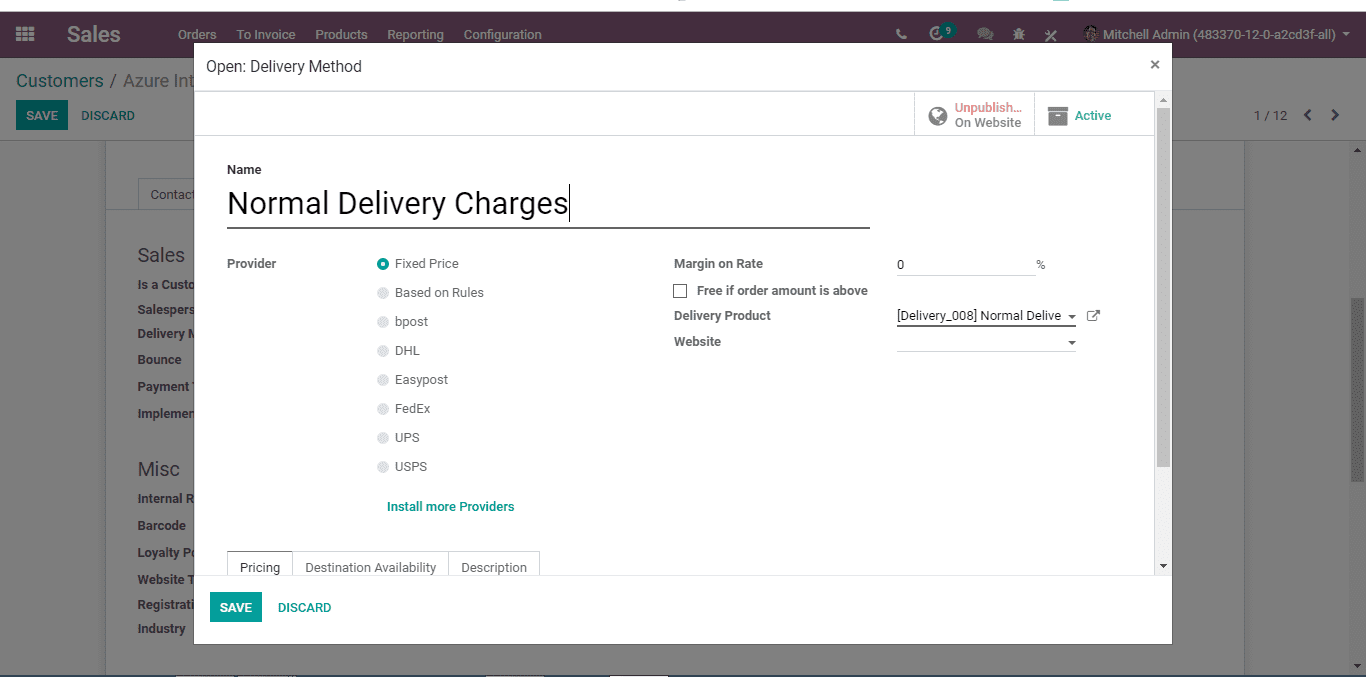Select Easypost provider option
Viewport: 1366px width, 677px height.
click(x=383, y=380)
